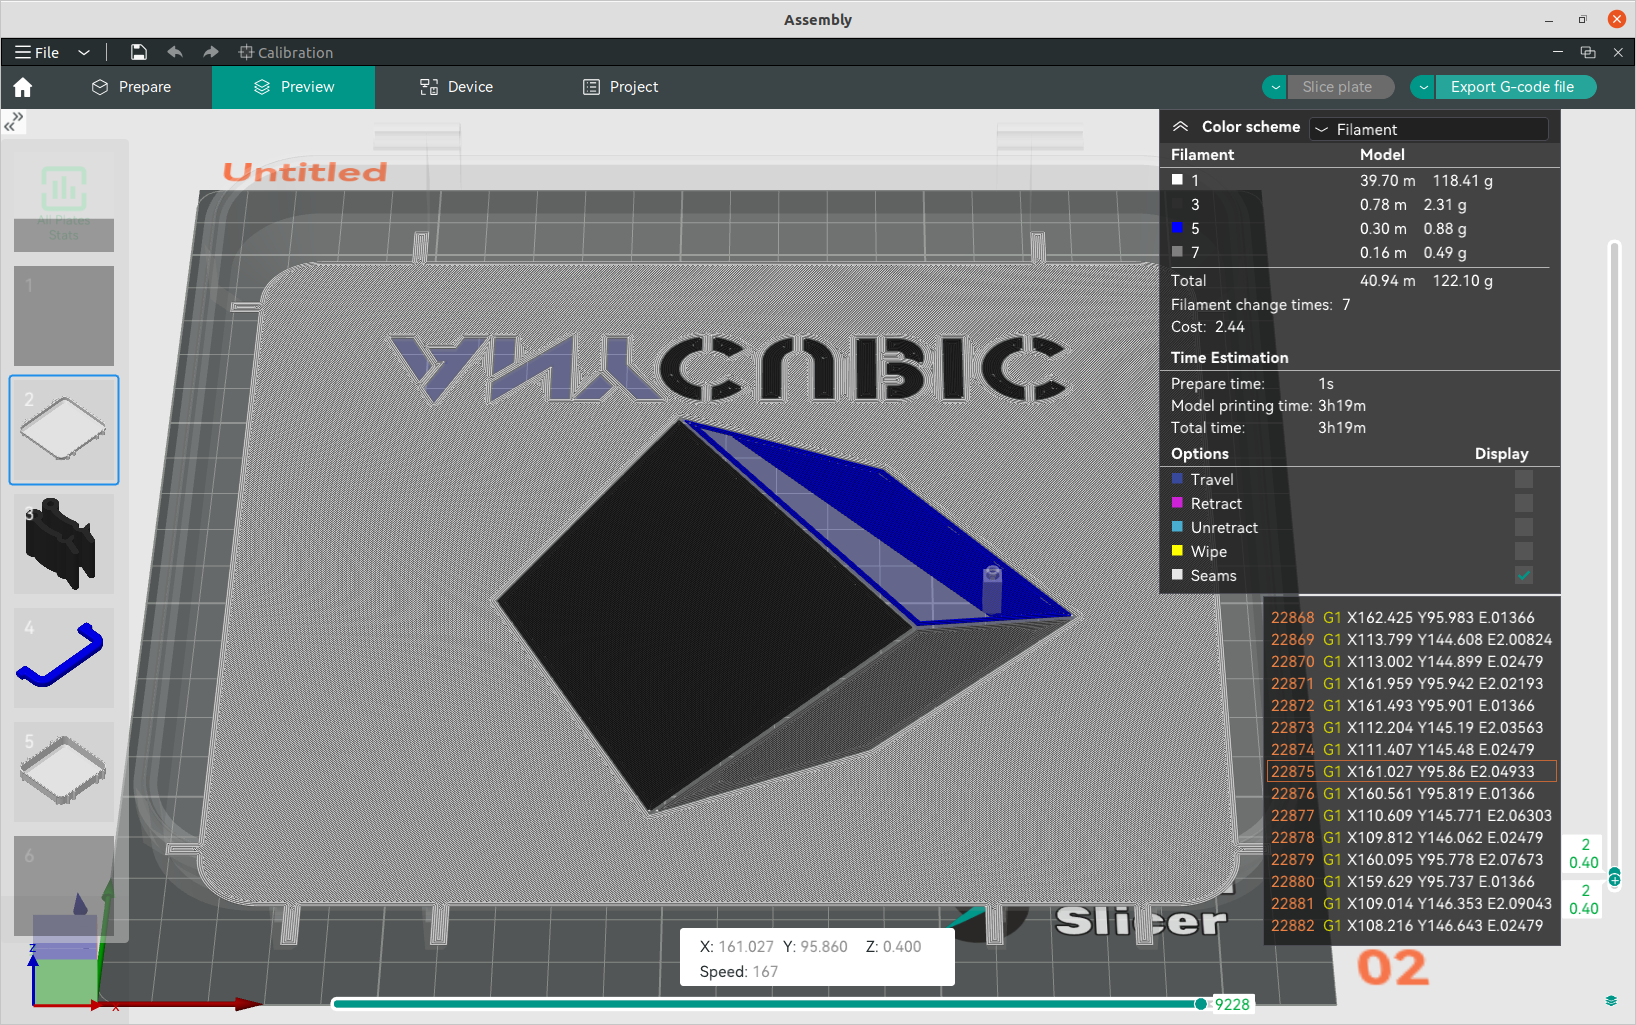Viewport: 1636px width, 1025px height.
Task: Open the Project tab
Action: pos(620,87)
